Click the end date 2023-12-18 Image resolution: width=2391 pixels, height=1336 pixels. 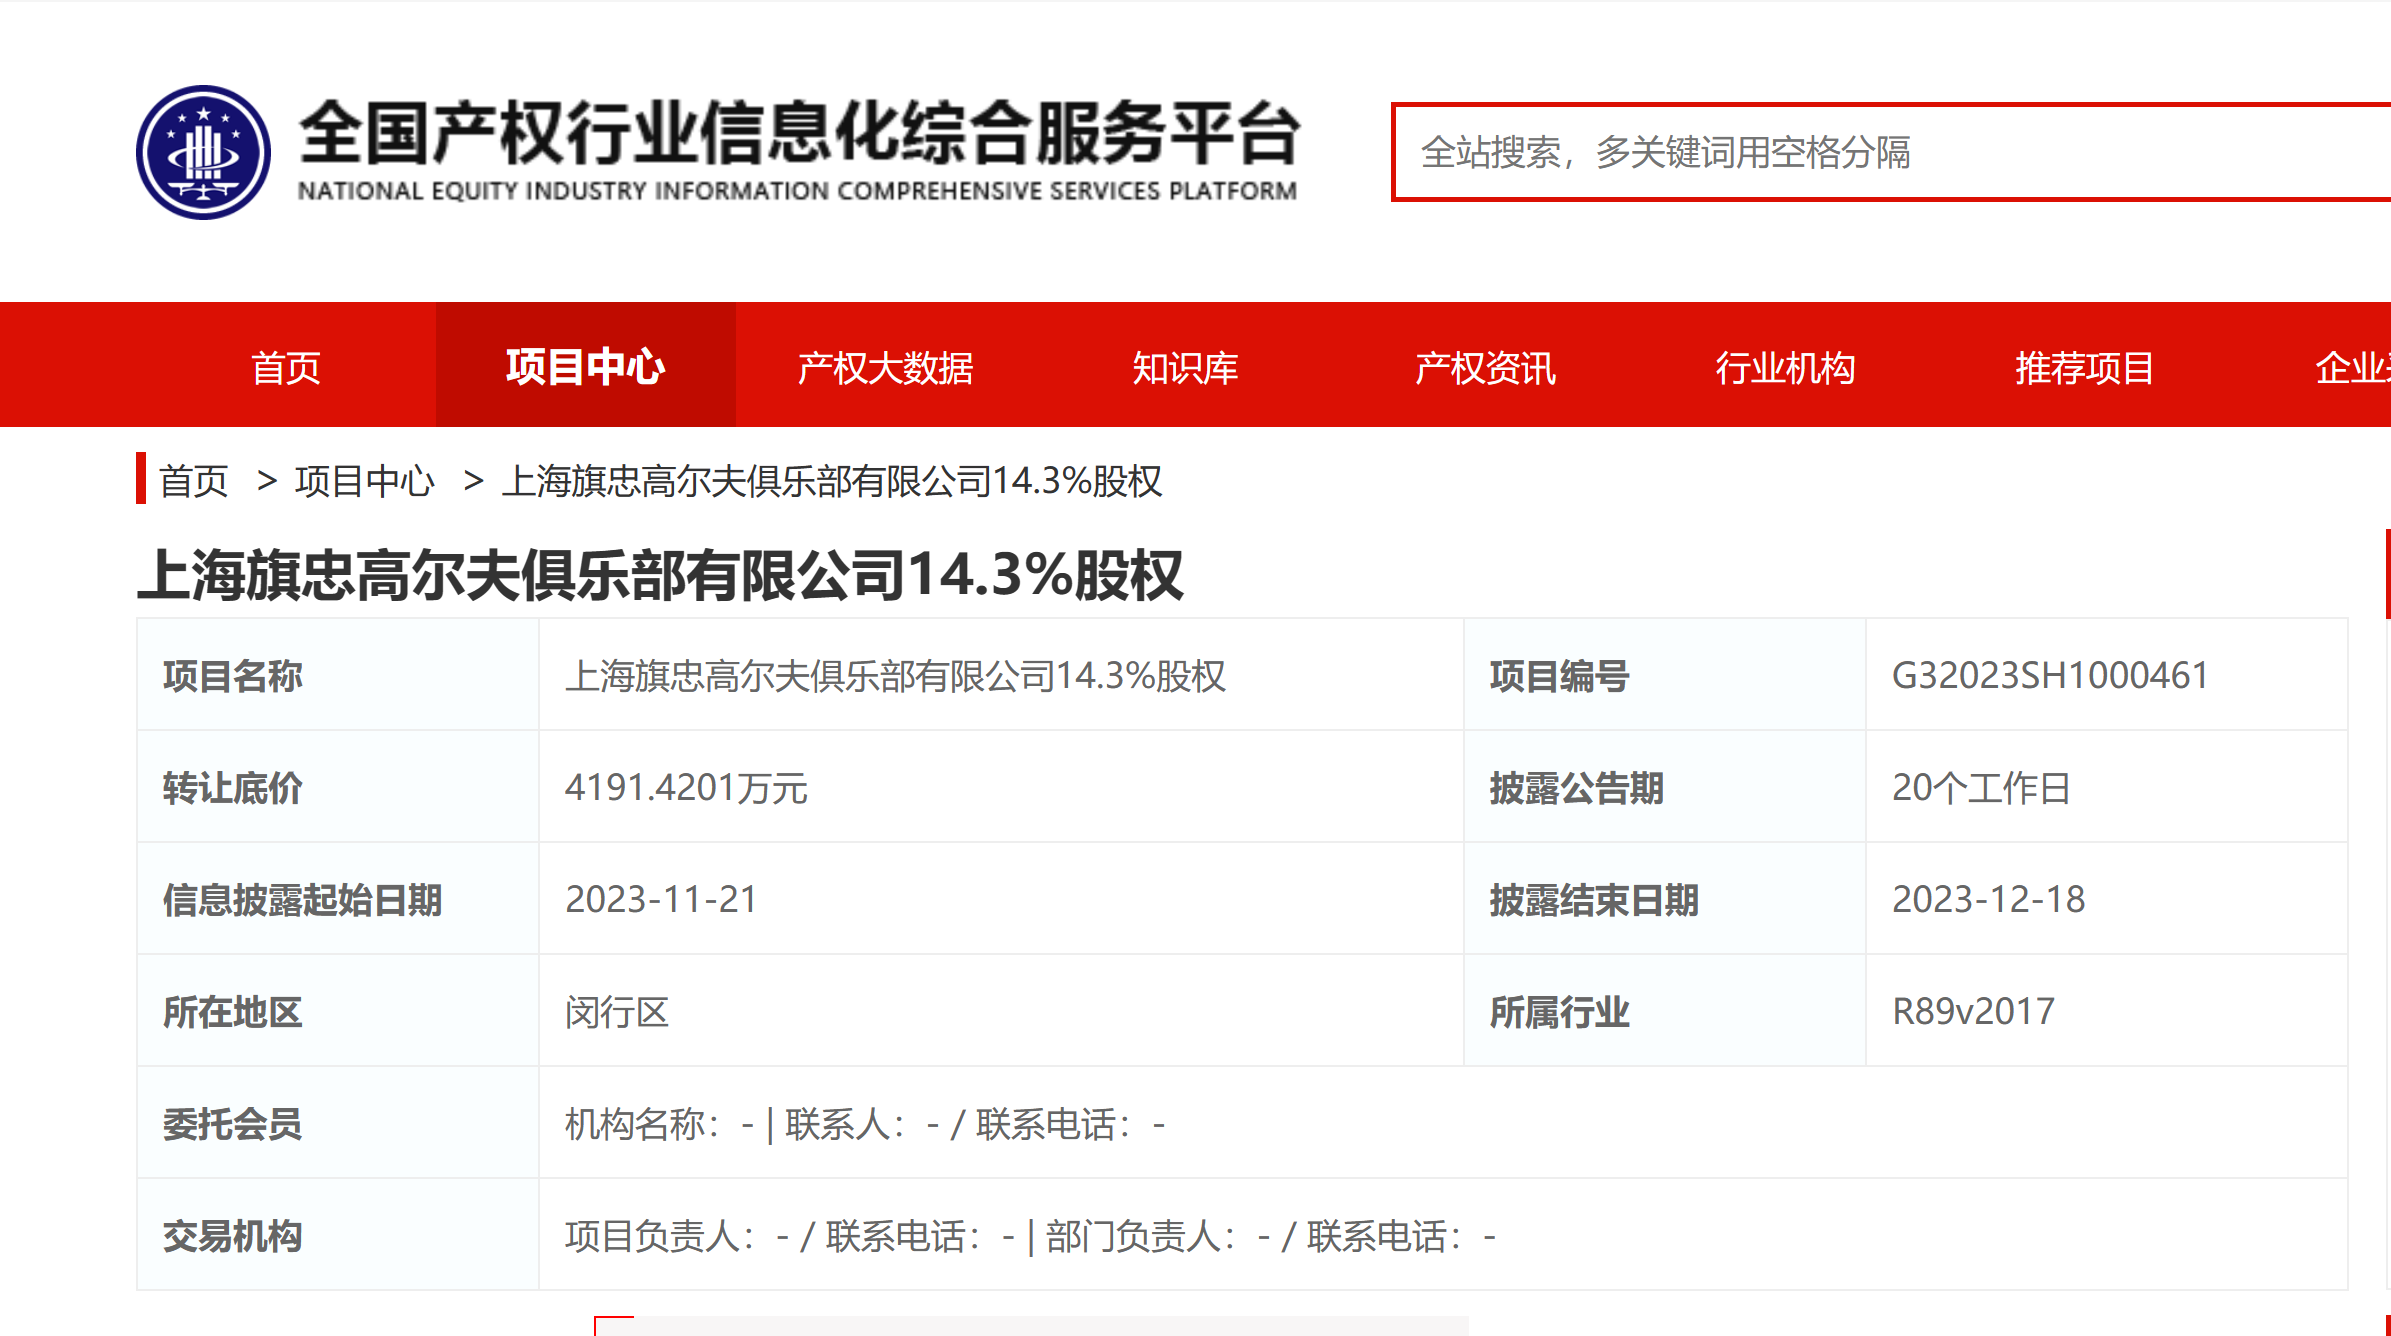1988,899
